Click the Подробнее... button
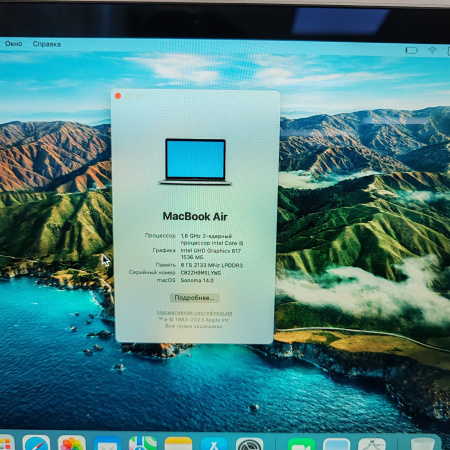Screen dimensions: 450x450 (195, 298)
